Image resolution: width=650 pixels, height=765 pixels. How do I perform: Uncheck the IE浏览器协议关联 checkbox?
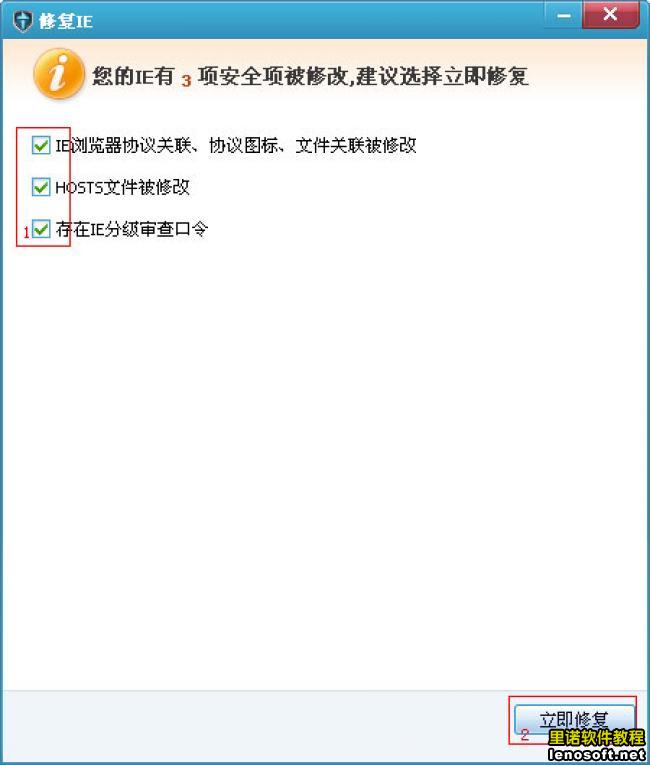41,145
